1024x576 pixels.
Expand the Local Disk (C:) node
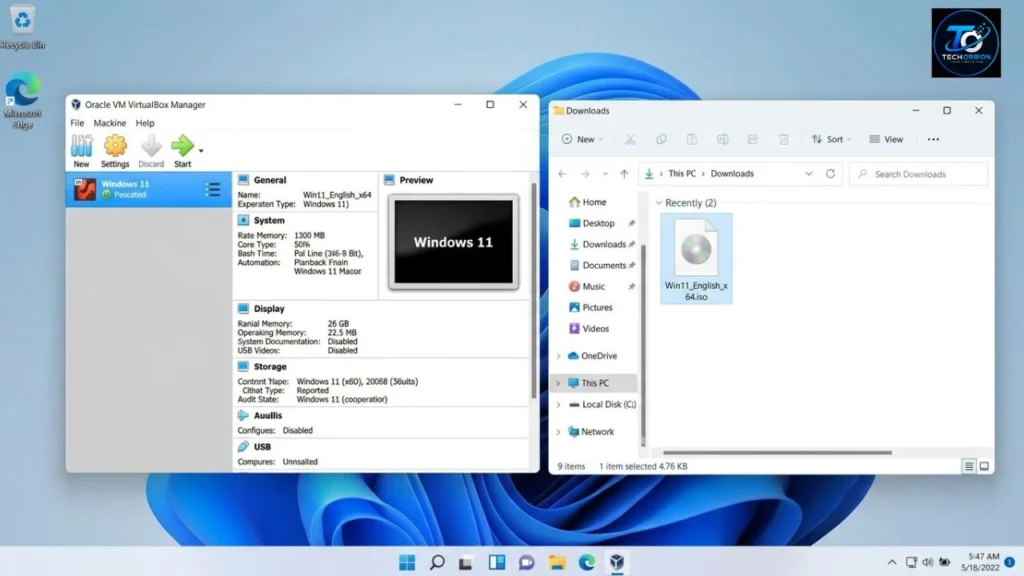click(x=558, y=404)
